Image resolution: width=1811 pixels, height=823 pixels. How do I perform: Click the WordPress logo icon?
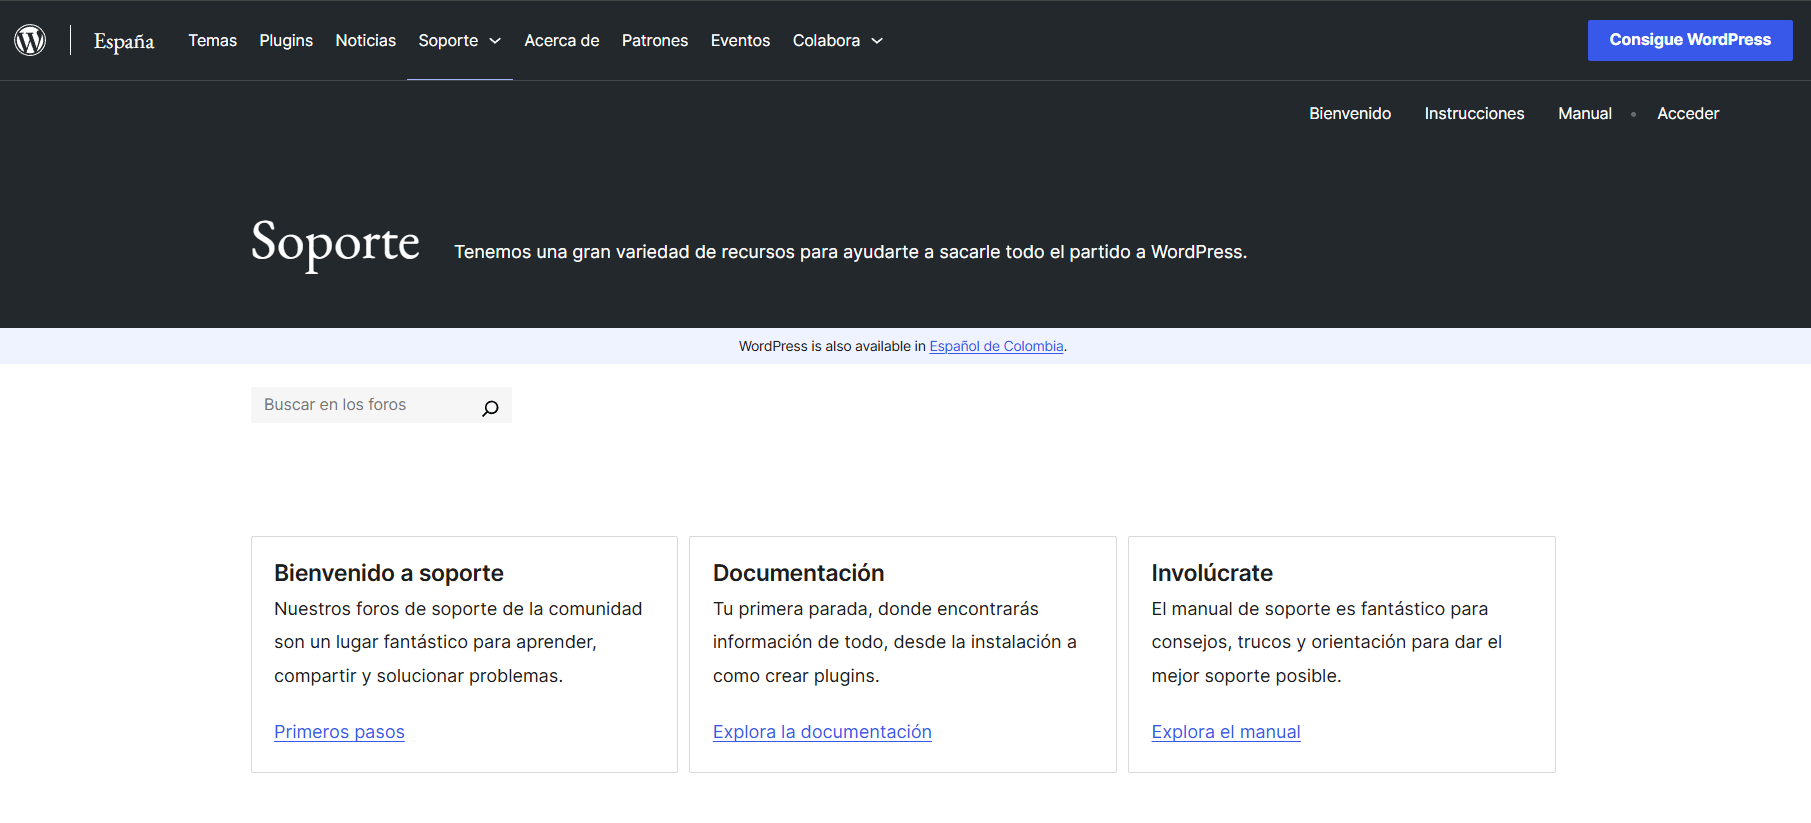click(x=30, y=40)
